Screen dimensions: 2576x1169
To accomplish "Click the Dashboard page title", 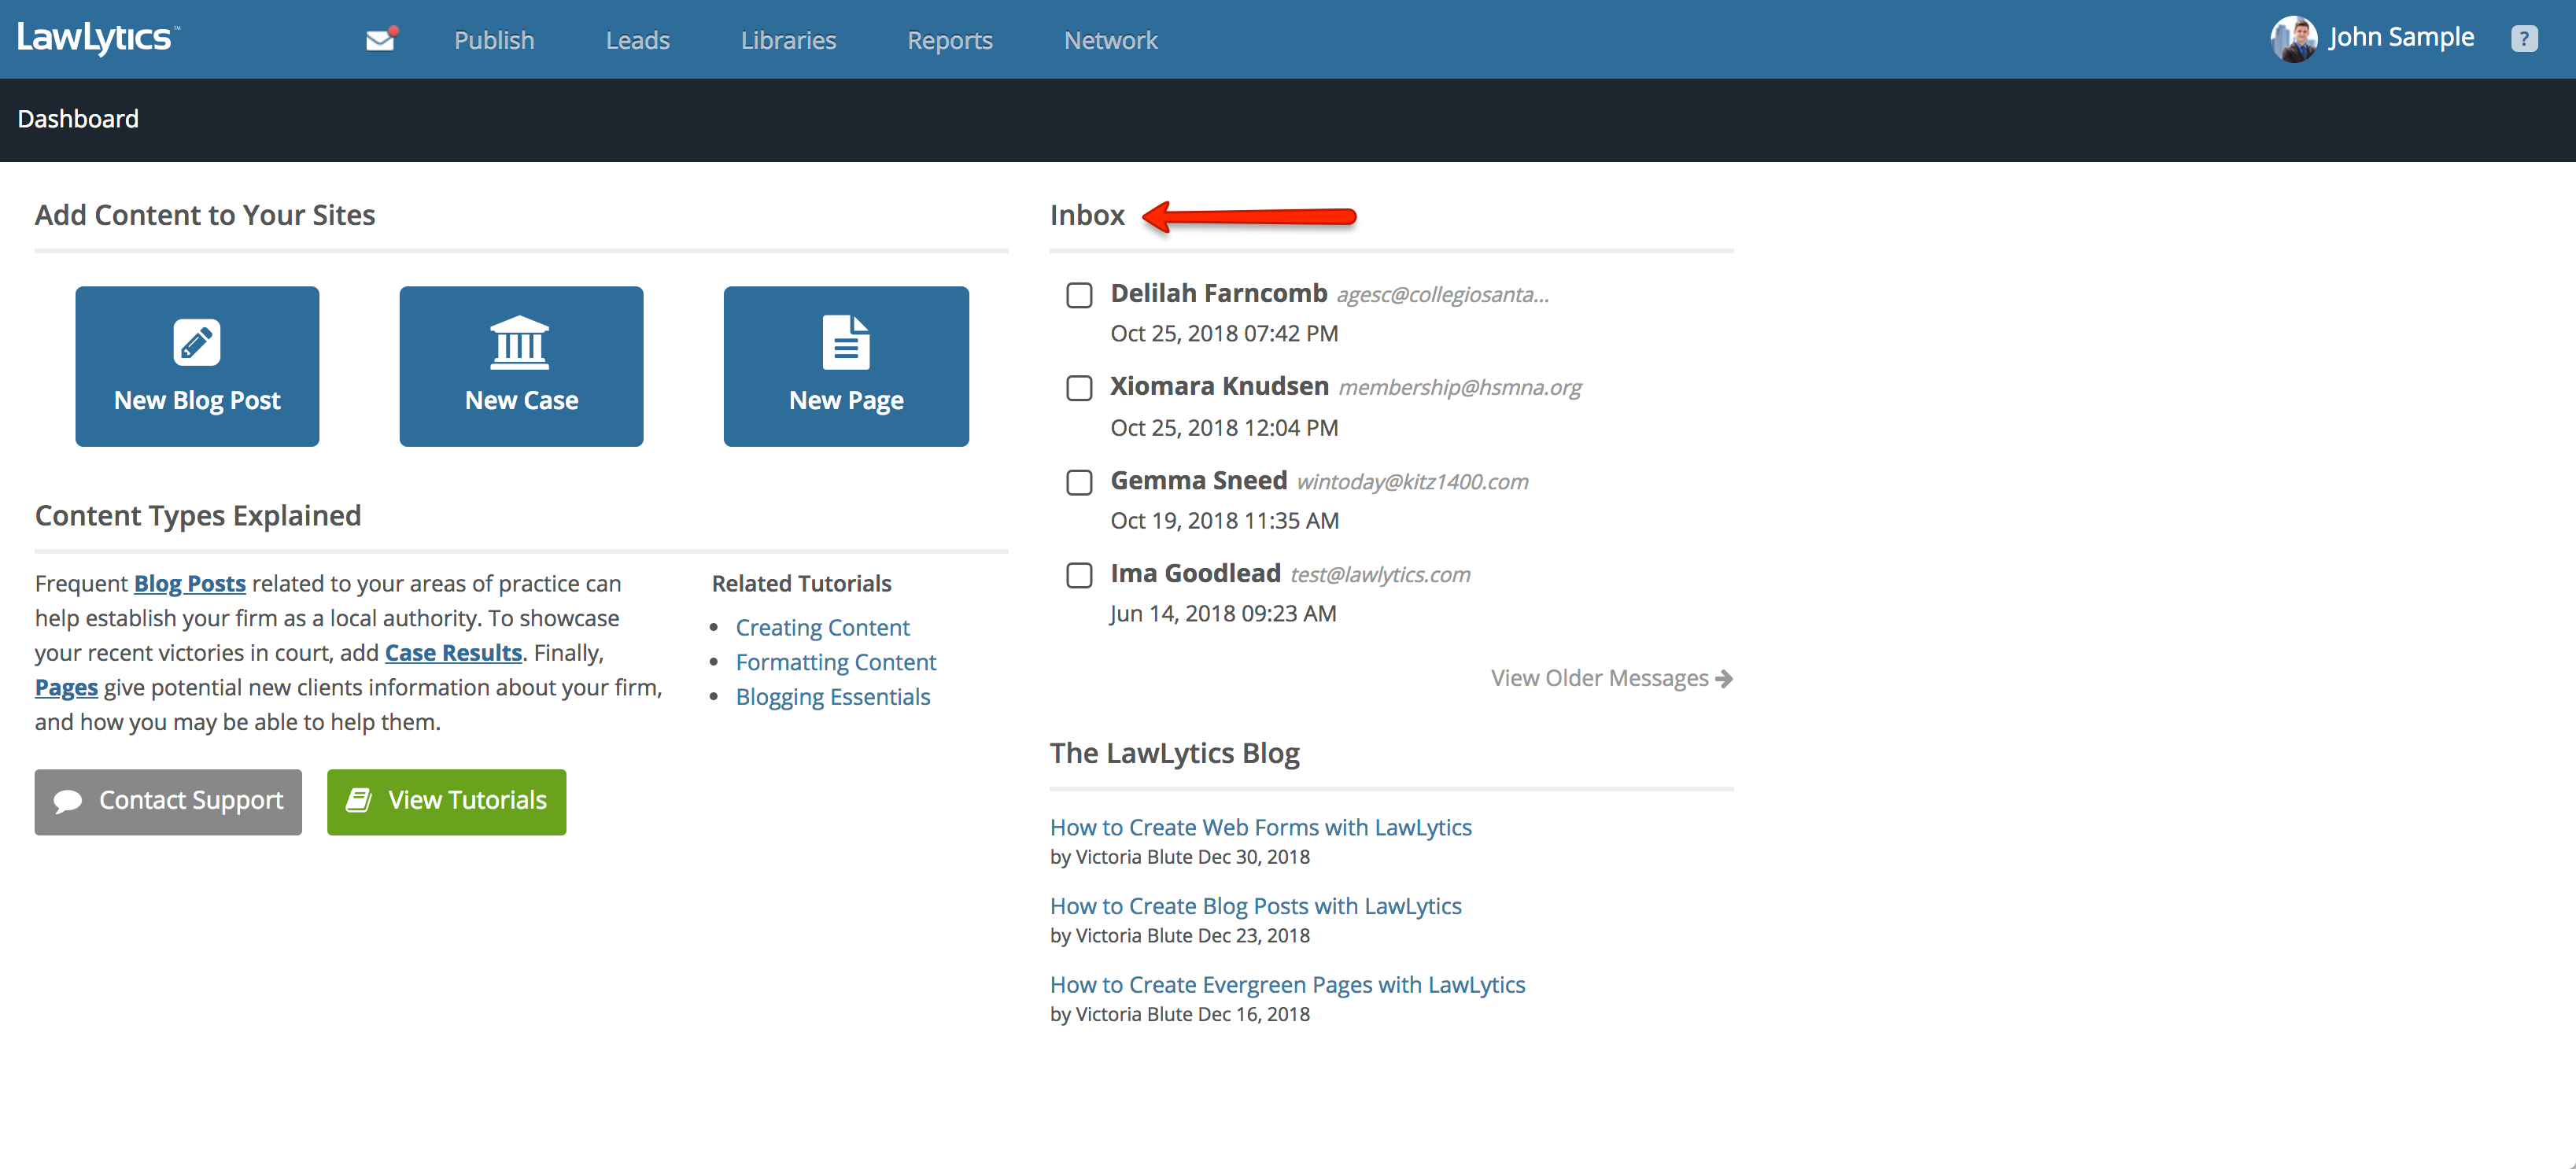I will [78, 119].
